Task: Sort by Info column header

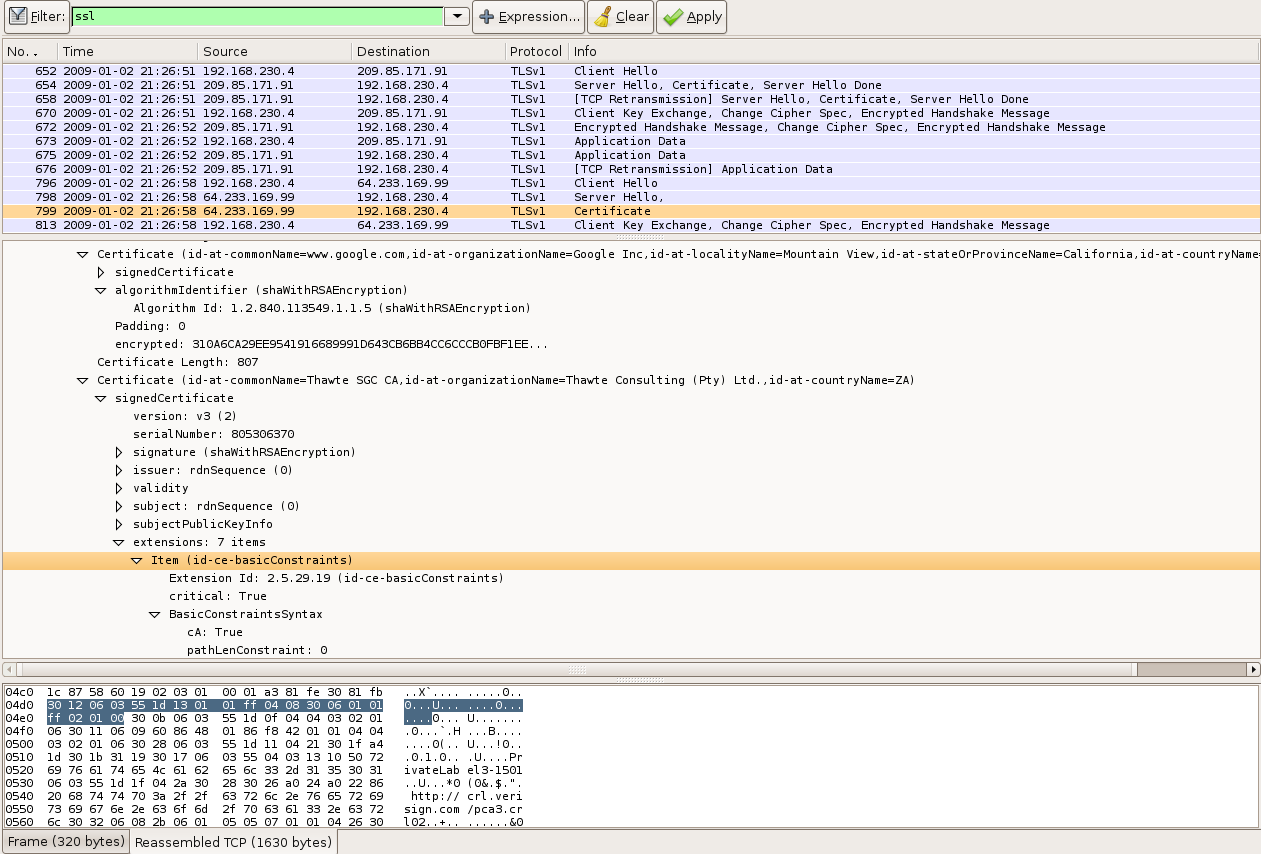Action: pos(914,51)
